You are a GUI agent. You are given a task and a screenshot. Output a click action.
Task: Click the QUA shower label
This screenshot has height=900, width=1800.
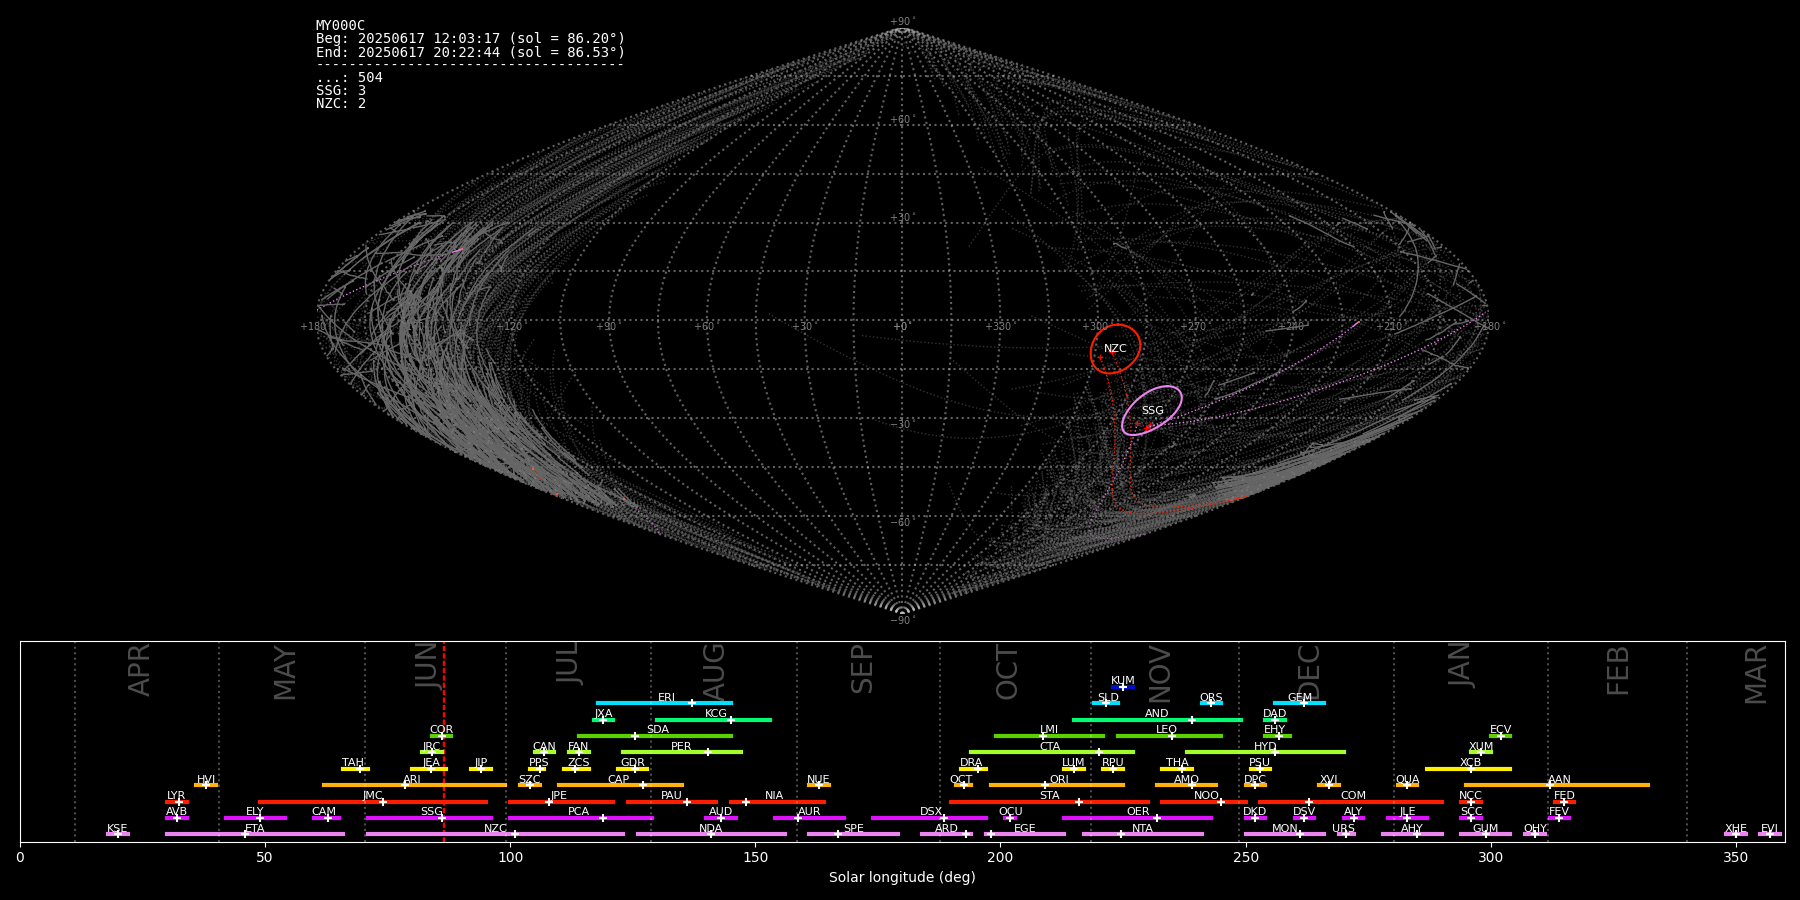click(1408, 780)
